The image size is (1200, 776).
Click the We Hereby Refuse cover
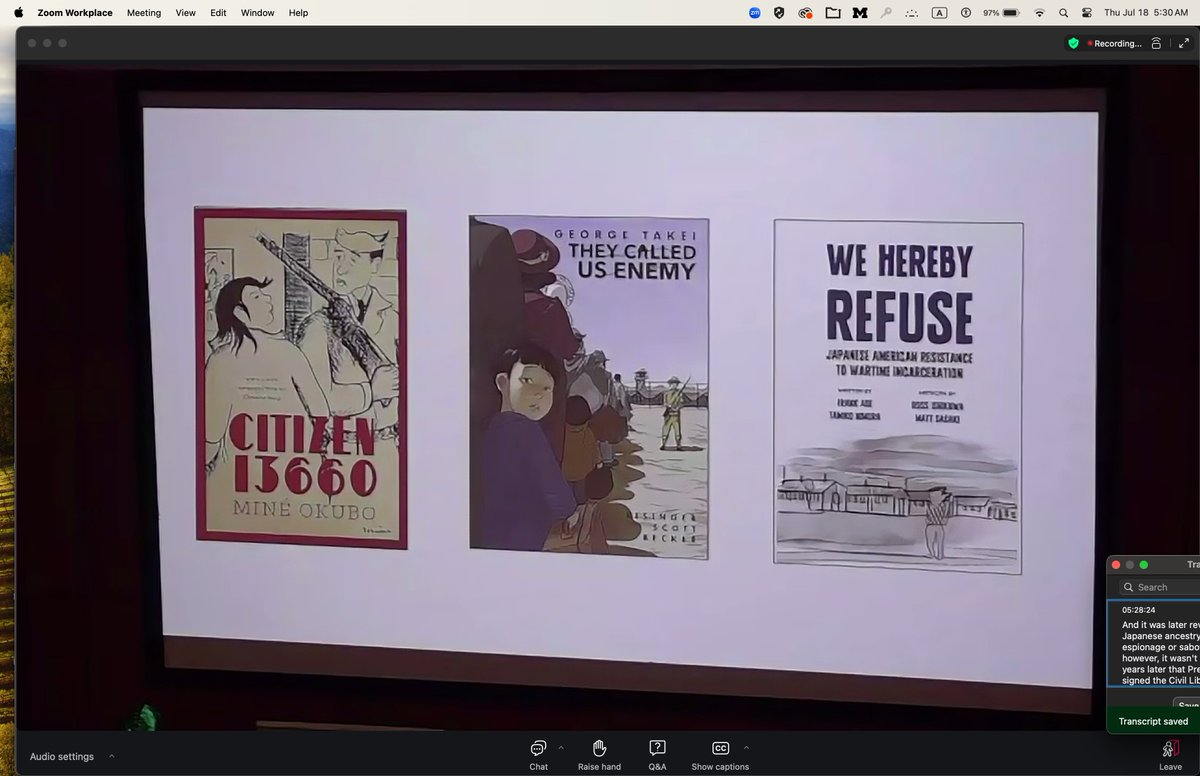point(898,397)
